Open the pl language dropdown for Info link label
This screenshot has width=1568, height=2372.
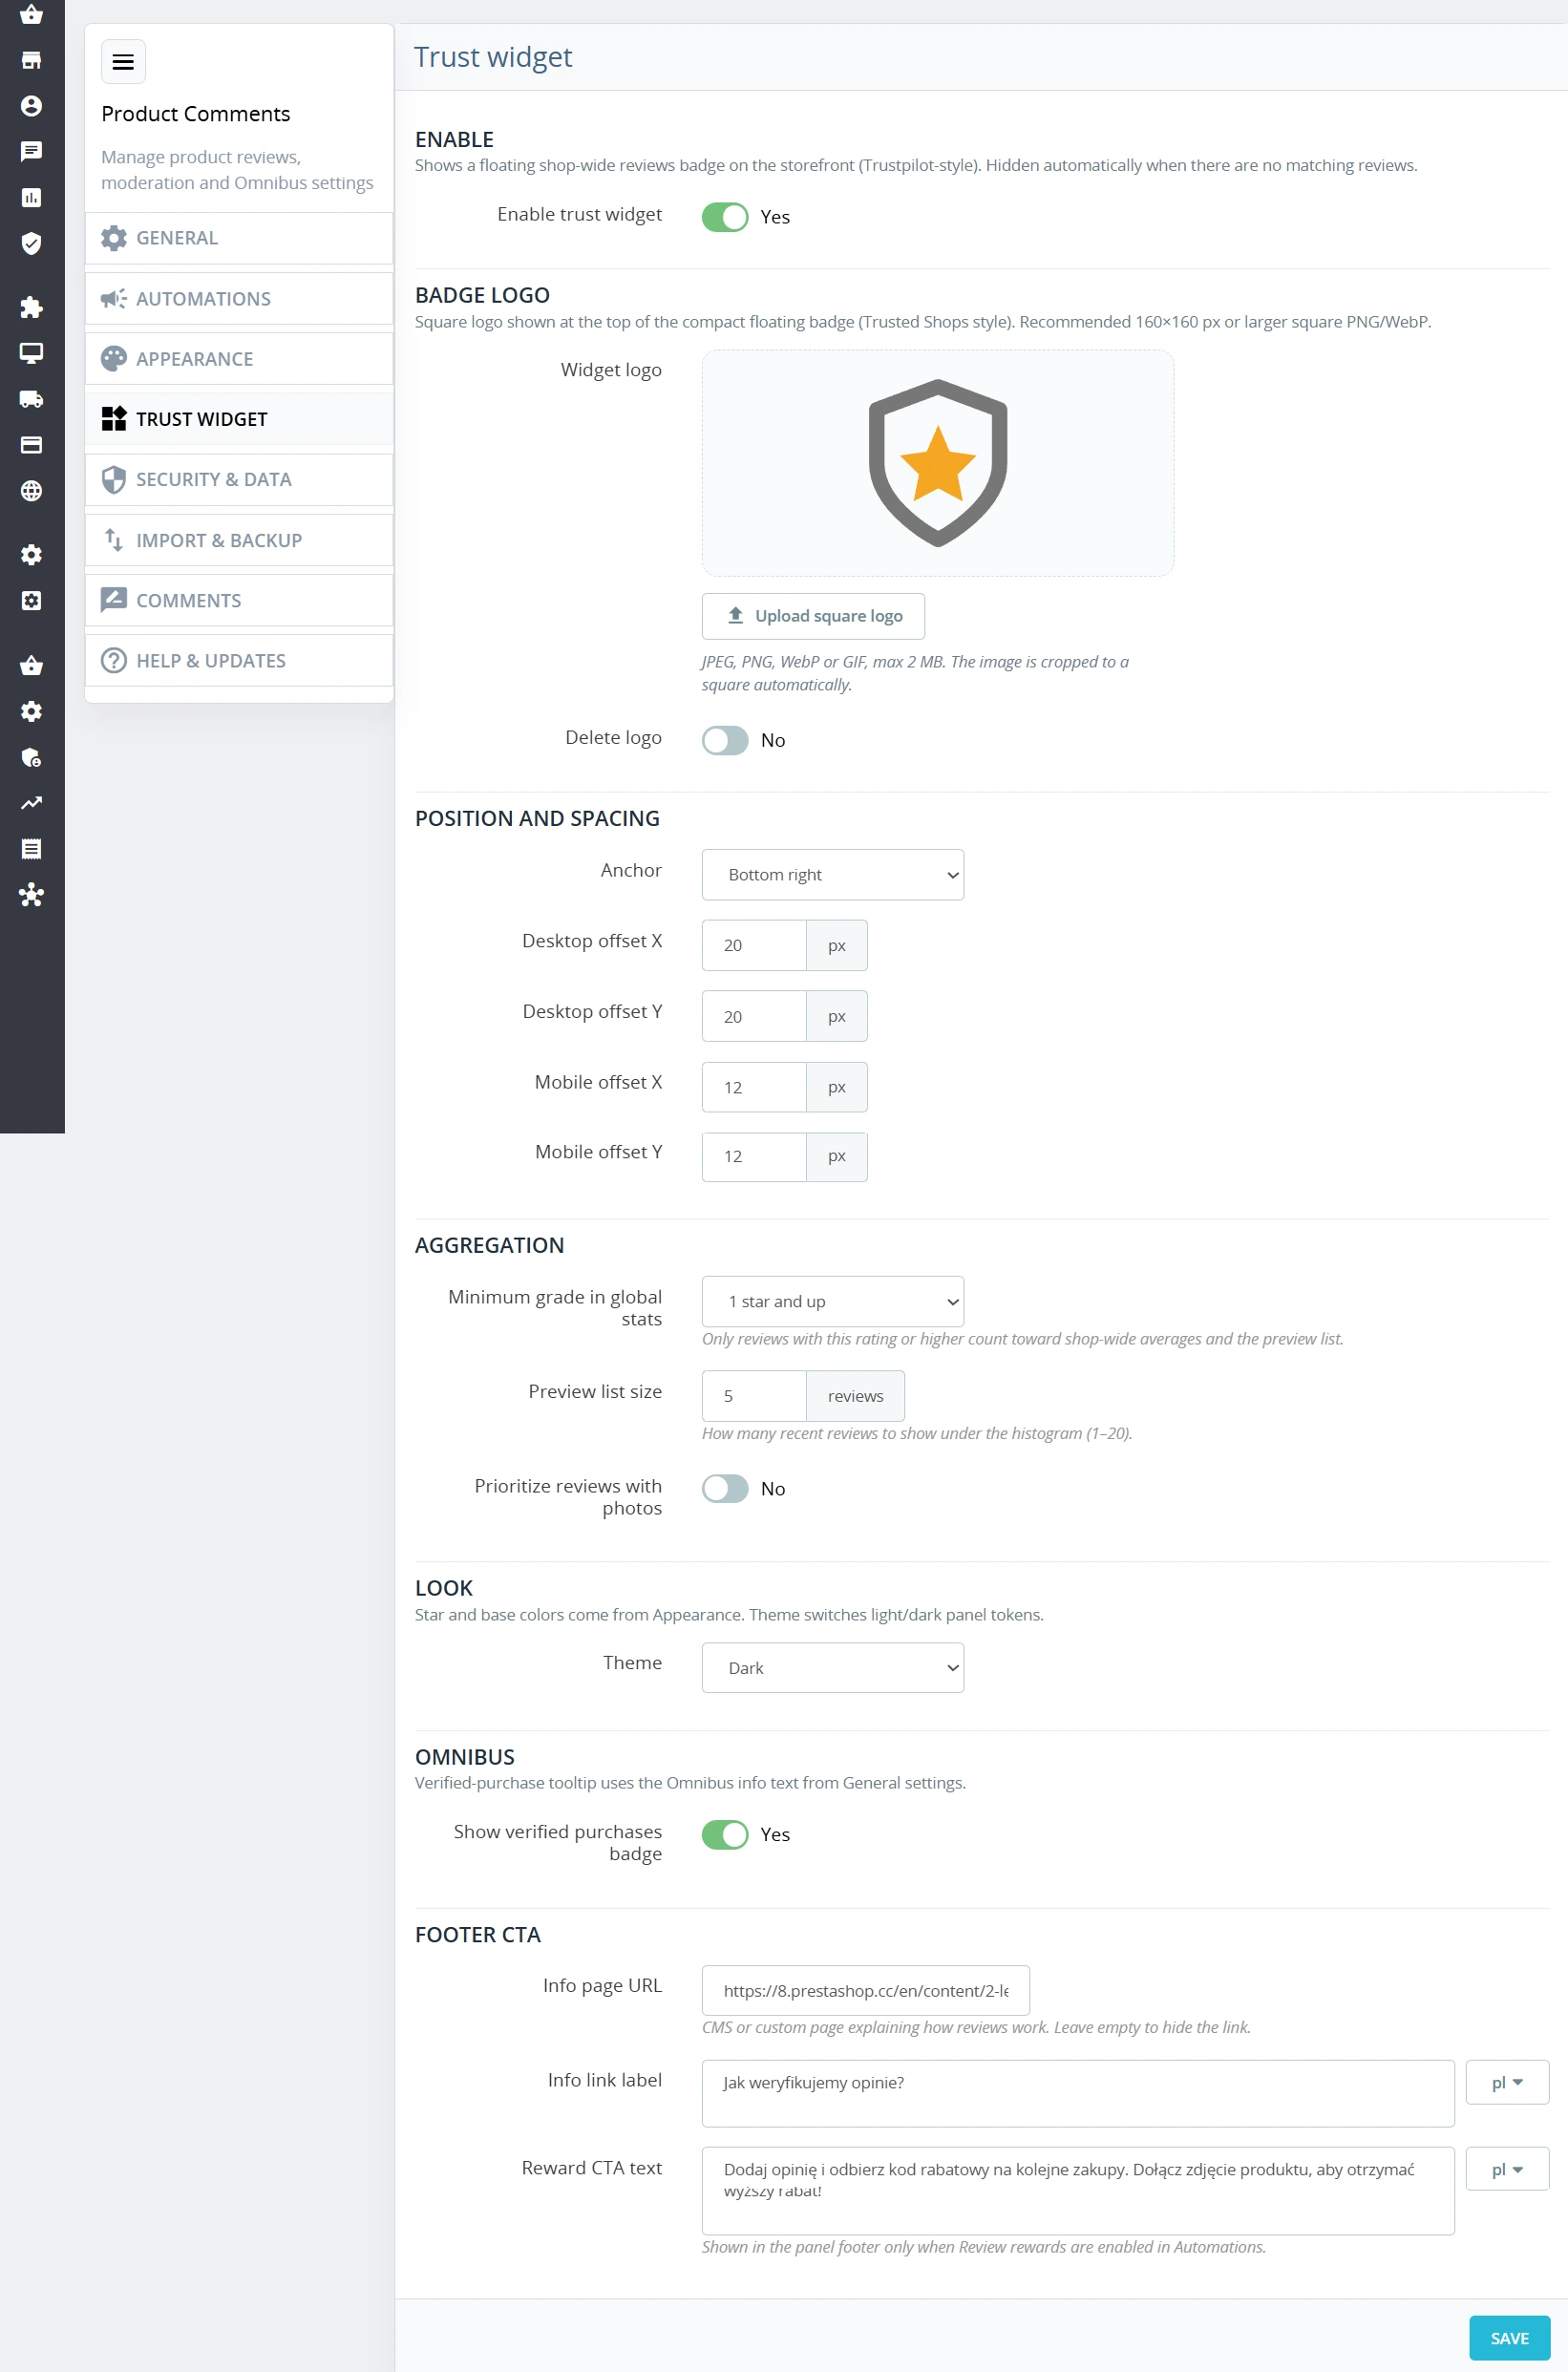1507,2082
